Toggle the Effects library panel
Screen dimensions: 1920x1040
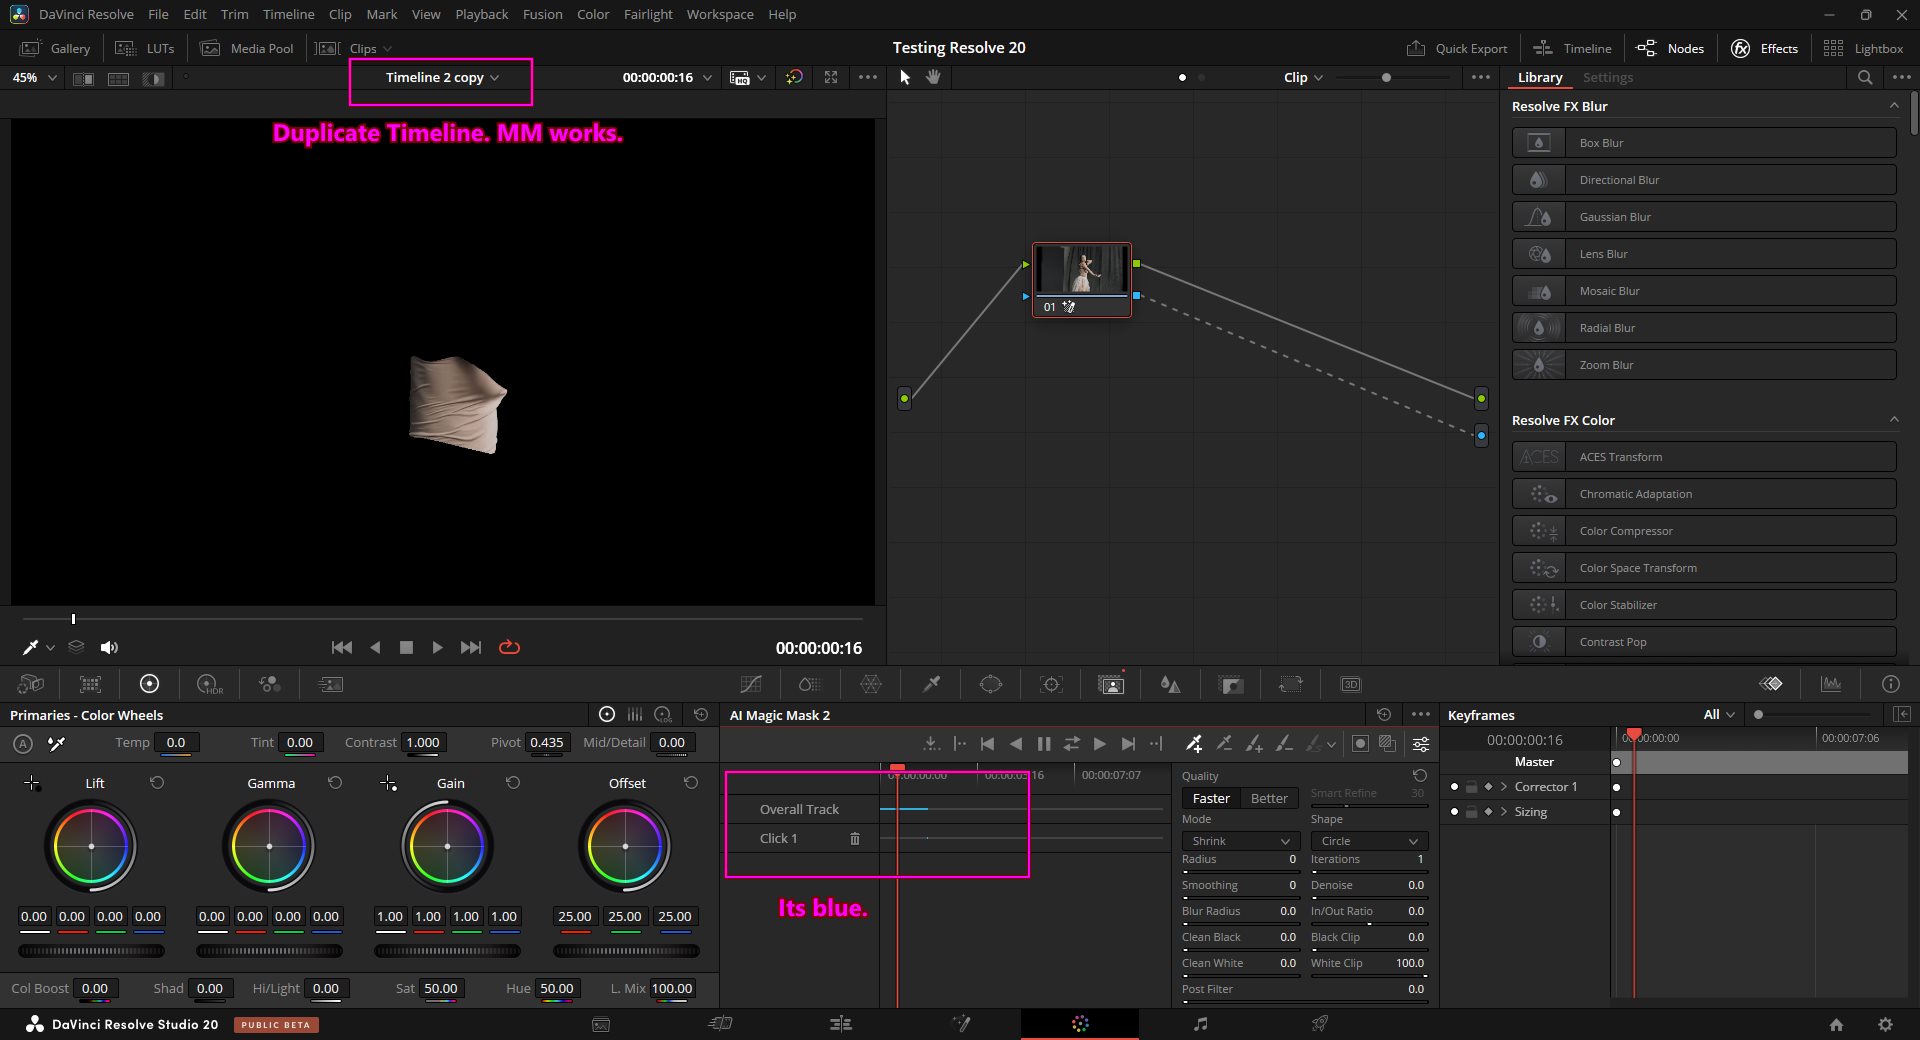tap(1764, 48)
